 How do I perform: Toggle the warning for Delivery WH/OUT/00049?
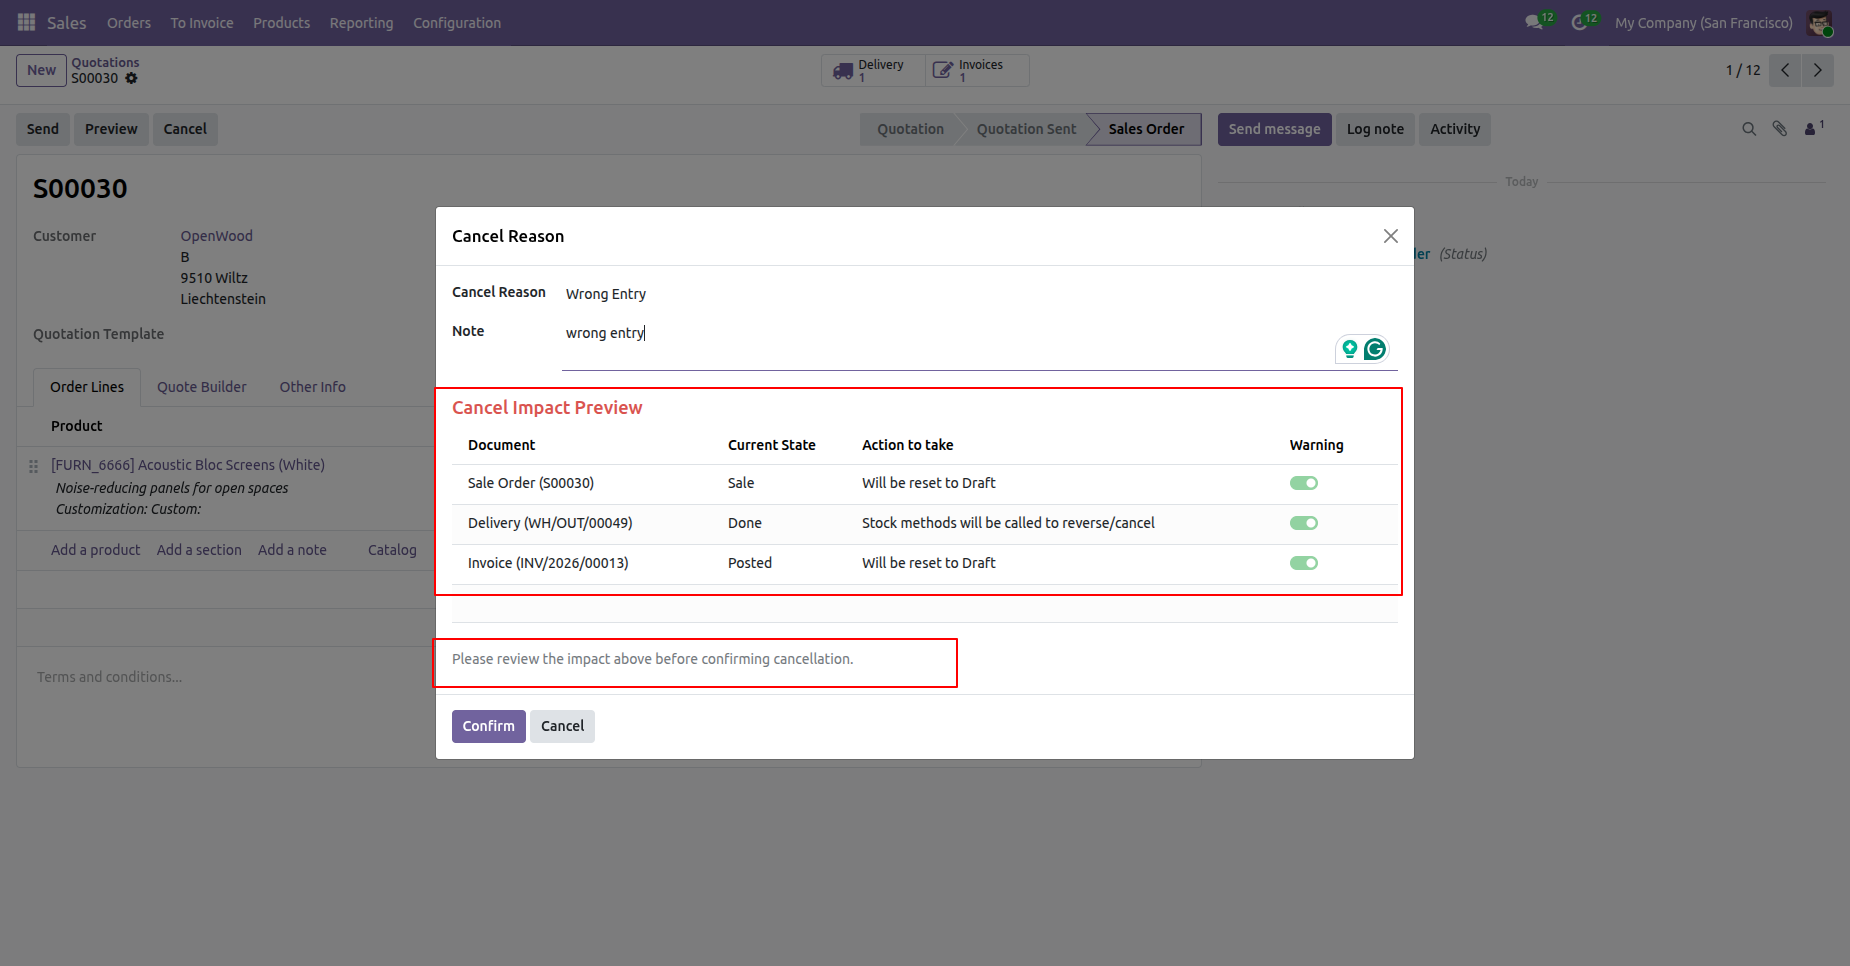(x=1304, y=523)
